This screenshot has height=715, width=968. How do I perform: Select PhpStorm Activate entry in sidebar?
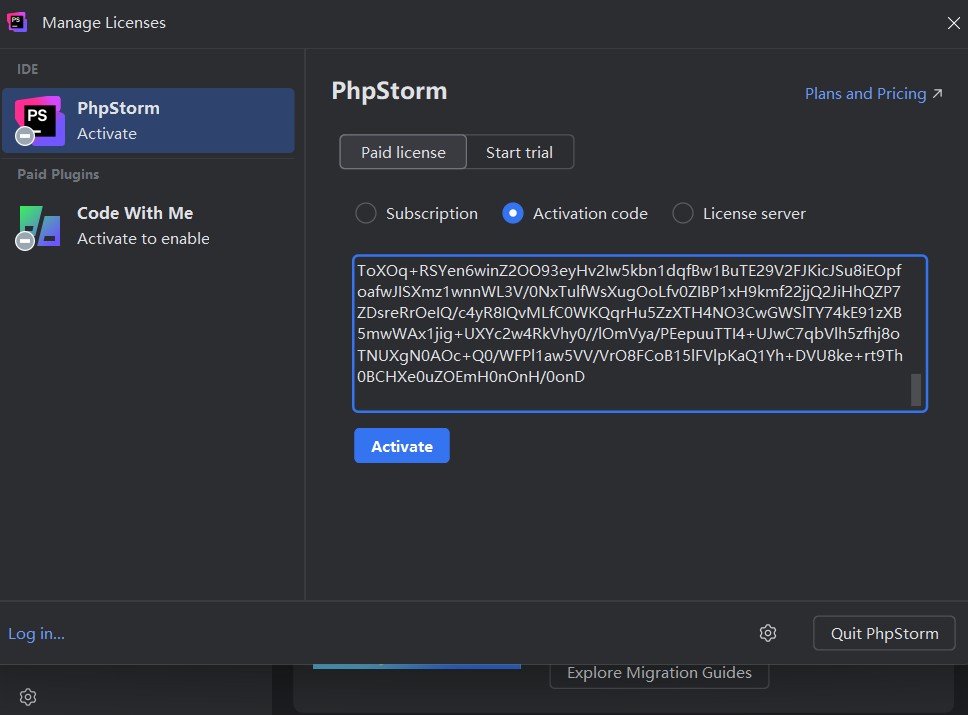(x=148, y=120)
